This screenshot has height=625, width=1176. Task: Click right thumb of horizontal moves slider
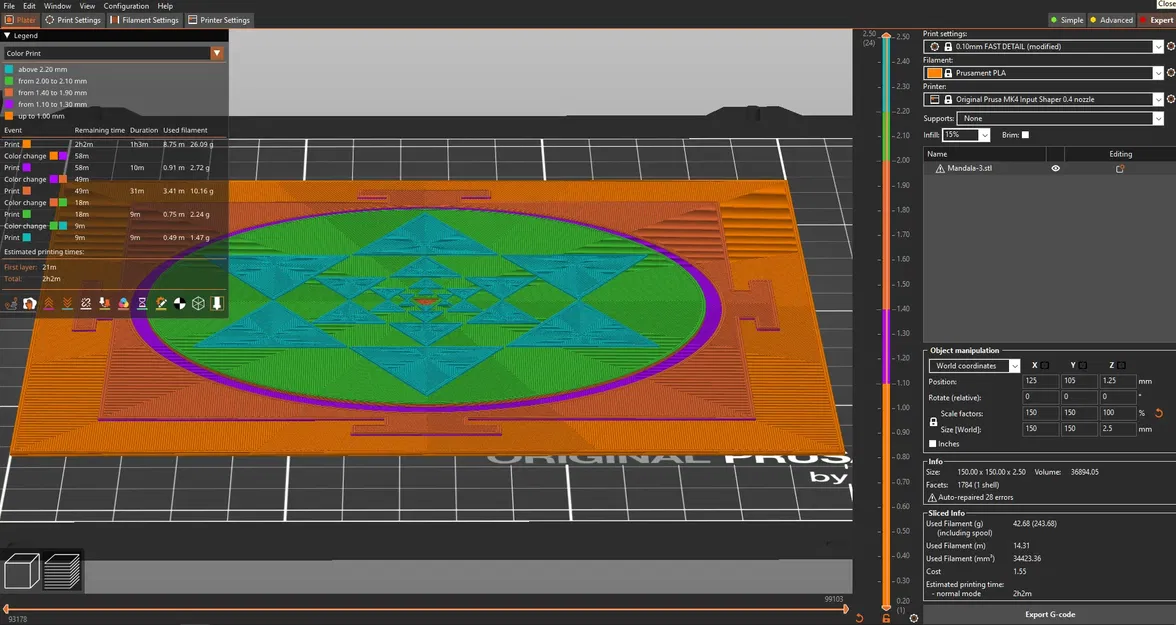[846, 608]
